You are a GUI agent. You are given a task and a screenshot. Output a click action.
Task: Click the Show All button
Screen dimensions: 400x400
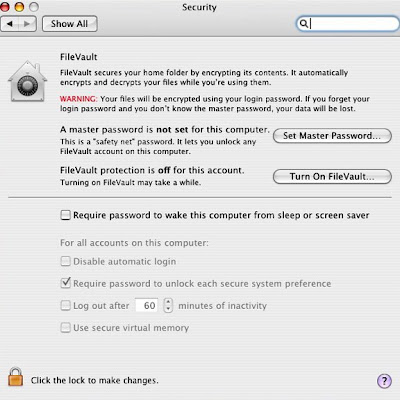(x=70, y=24)
